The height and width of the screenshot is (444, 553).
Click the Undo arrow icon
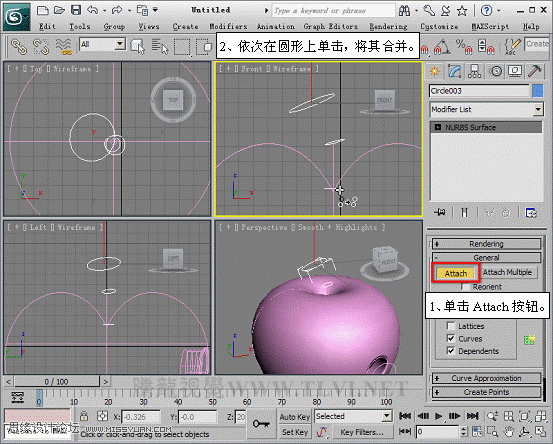[92, 10]
